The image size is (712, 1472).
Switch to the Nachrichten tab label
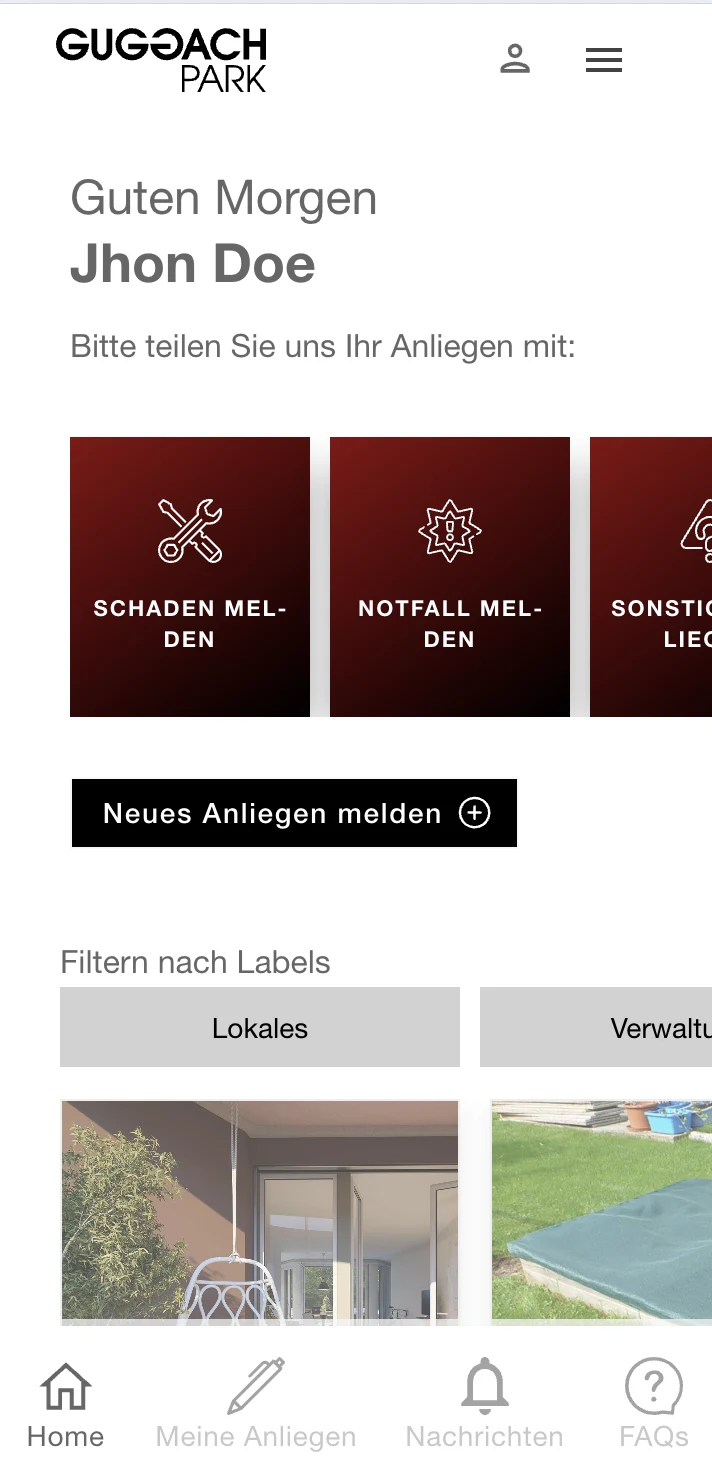click(485, 1437)
